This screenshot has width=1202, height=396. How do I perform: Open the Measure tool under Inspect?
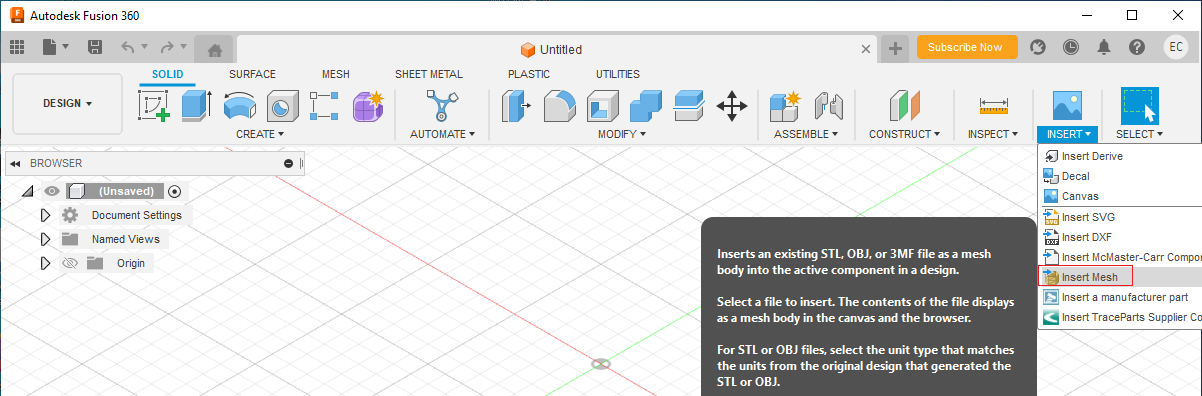(x=993, y=105)
